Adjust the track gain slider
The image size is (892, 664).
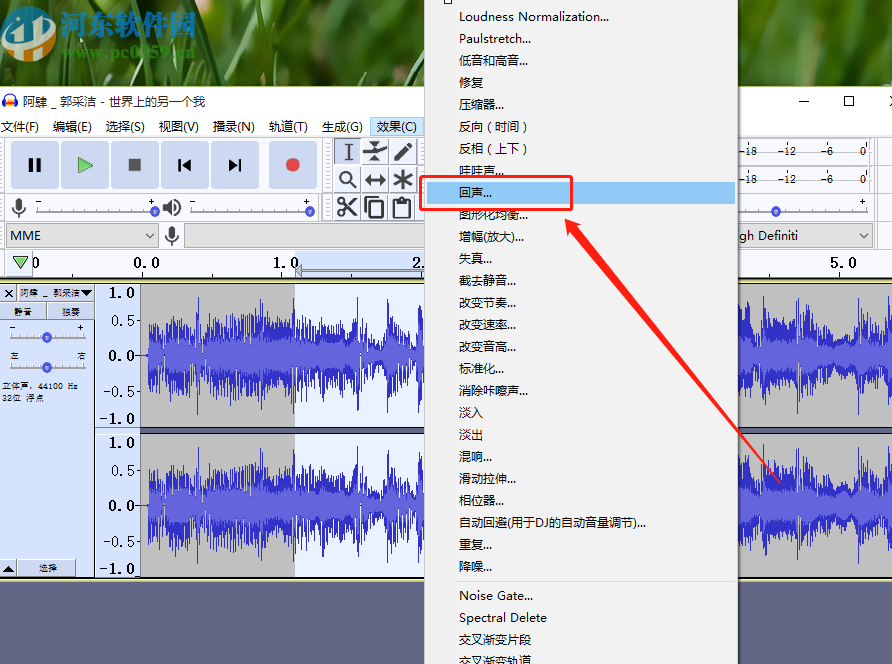47,337
